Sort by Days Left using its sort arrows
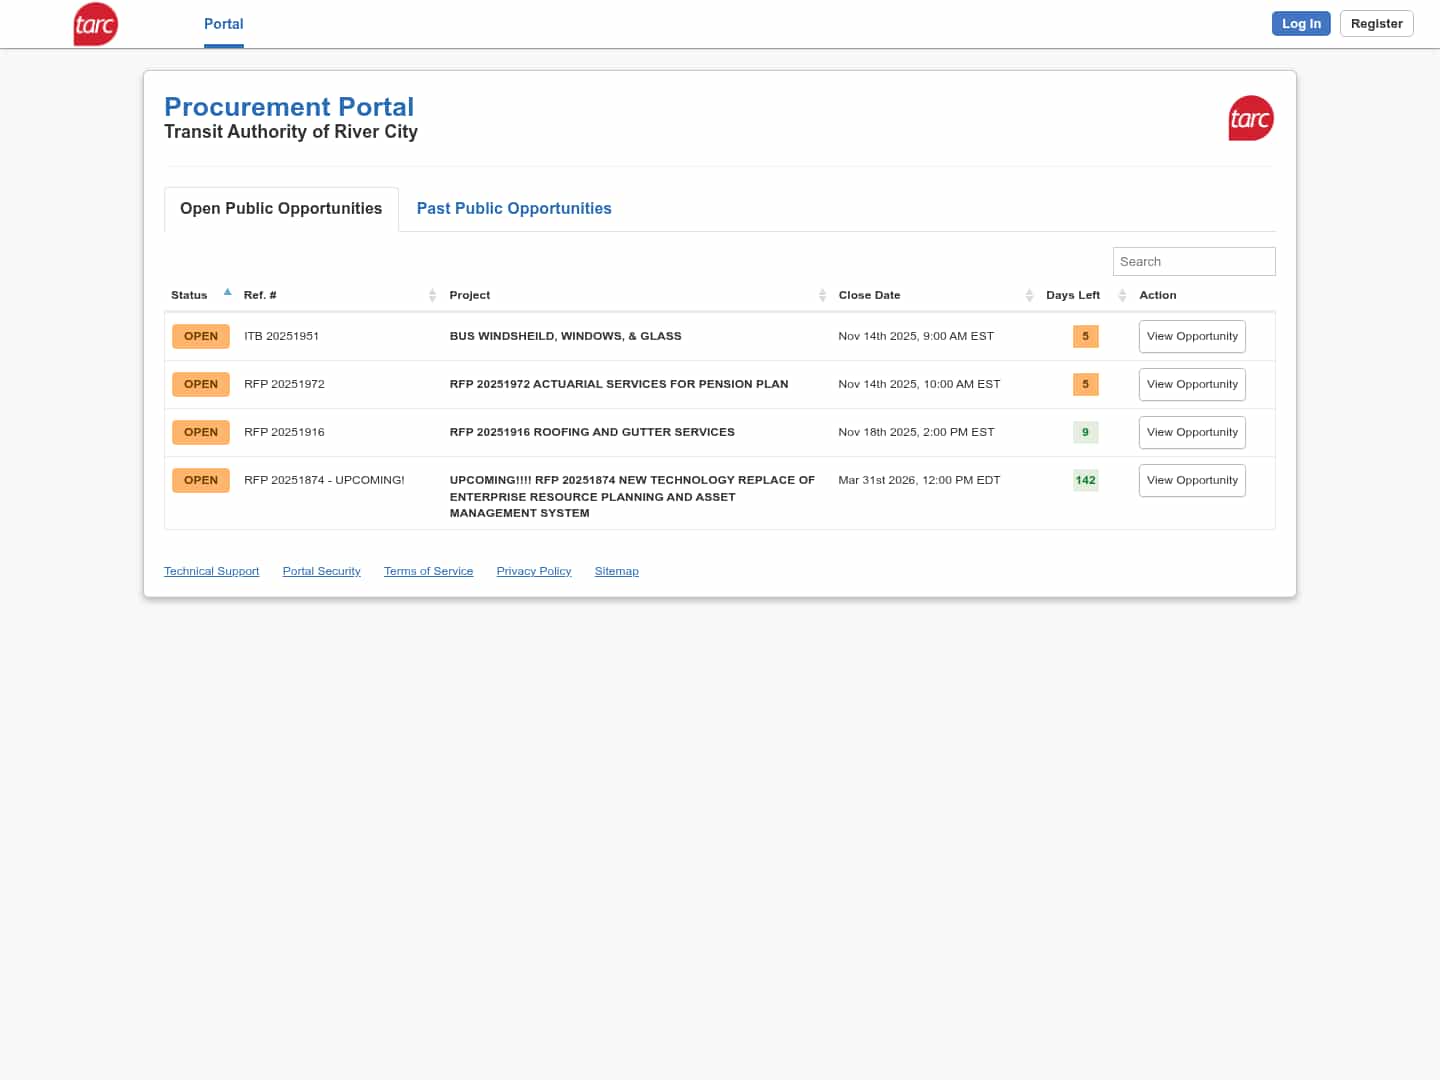The height and width of the screenshot is (1080, 1440). tap(1122, 295)
